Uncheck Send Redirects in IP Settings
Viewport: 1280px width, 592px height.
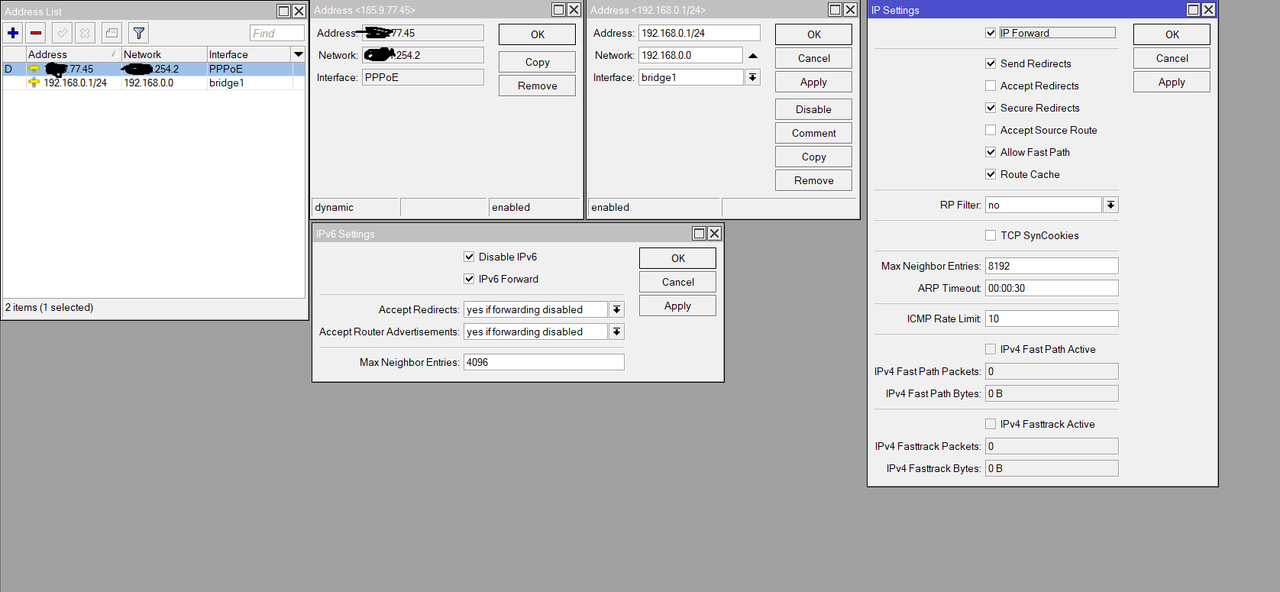coord(991,64)
